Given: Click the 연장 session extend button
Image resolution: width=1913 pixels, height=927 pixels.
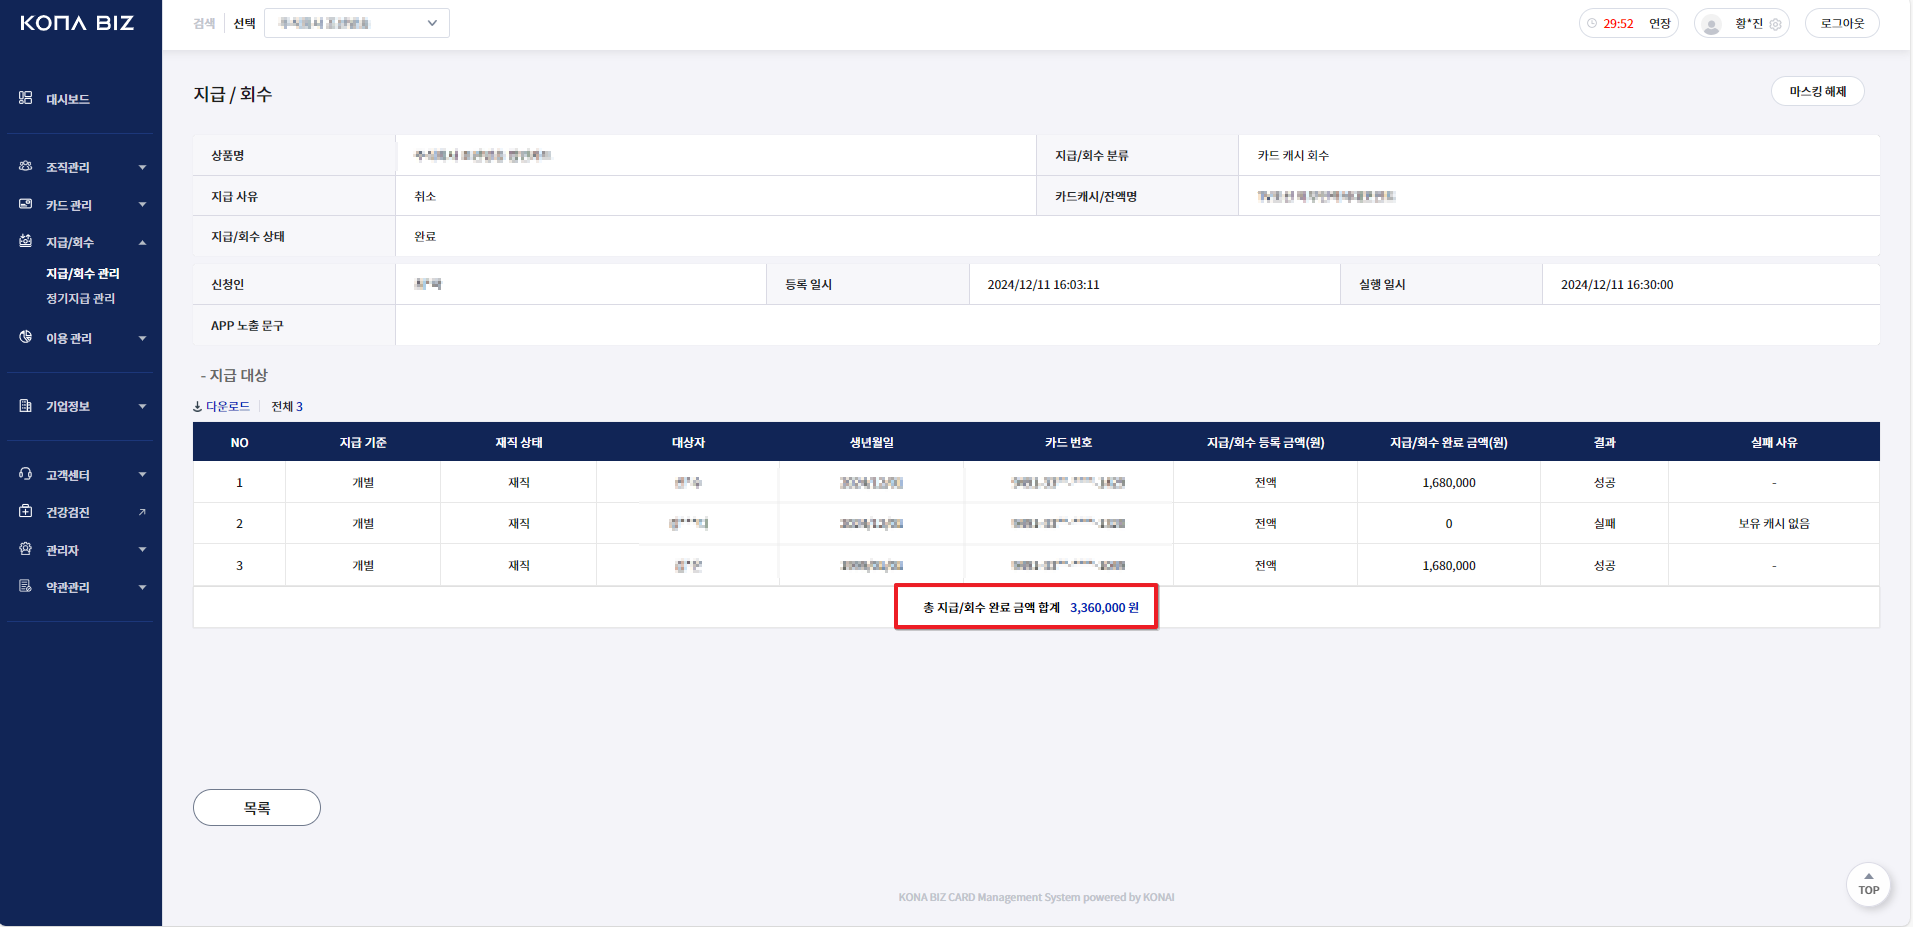Looking at the screenshot, I should [1660, 23].
